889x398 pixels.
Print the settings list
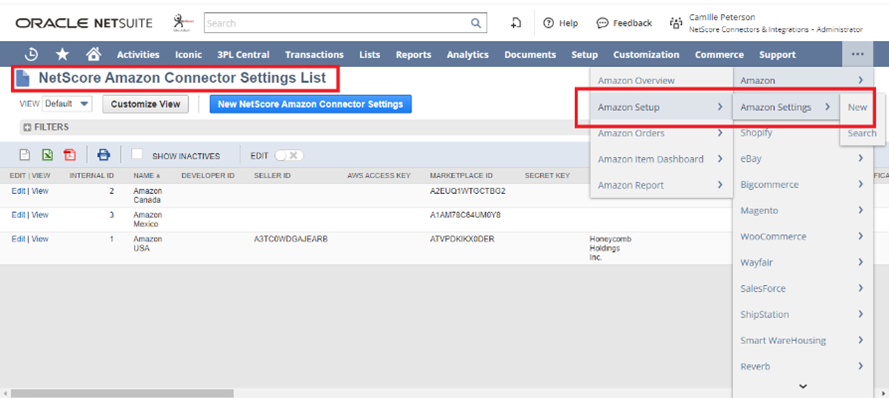coord(104,155)
